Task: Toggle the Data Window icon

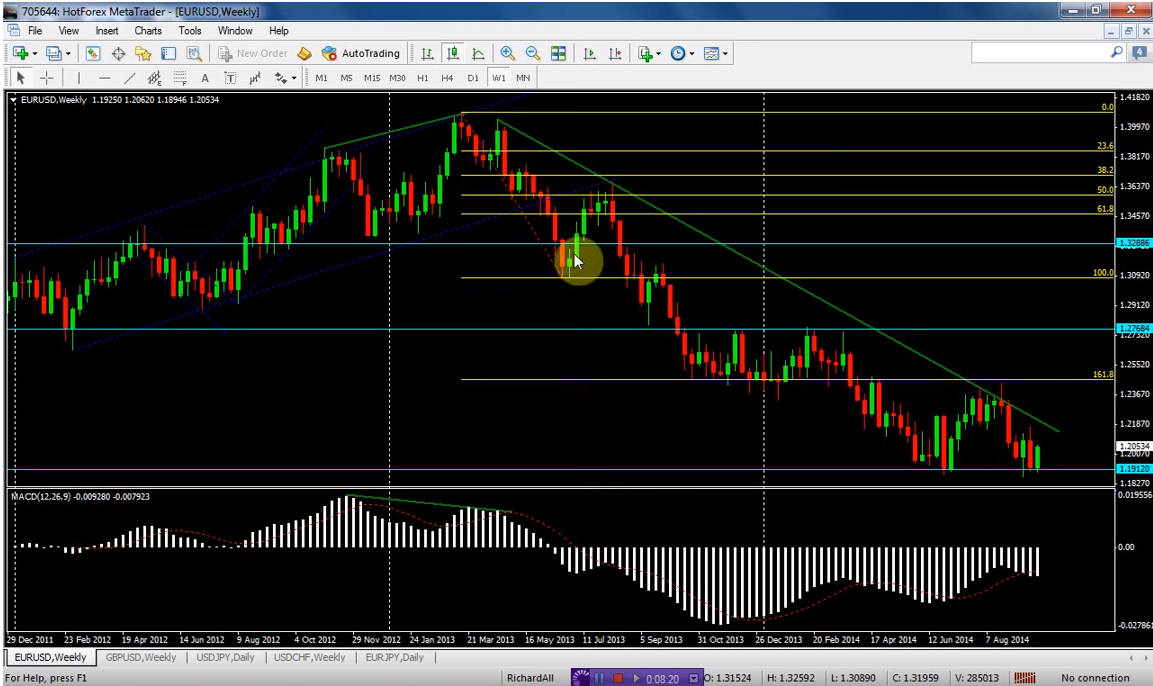Action: [118, 53]
